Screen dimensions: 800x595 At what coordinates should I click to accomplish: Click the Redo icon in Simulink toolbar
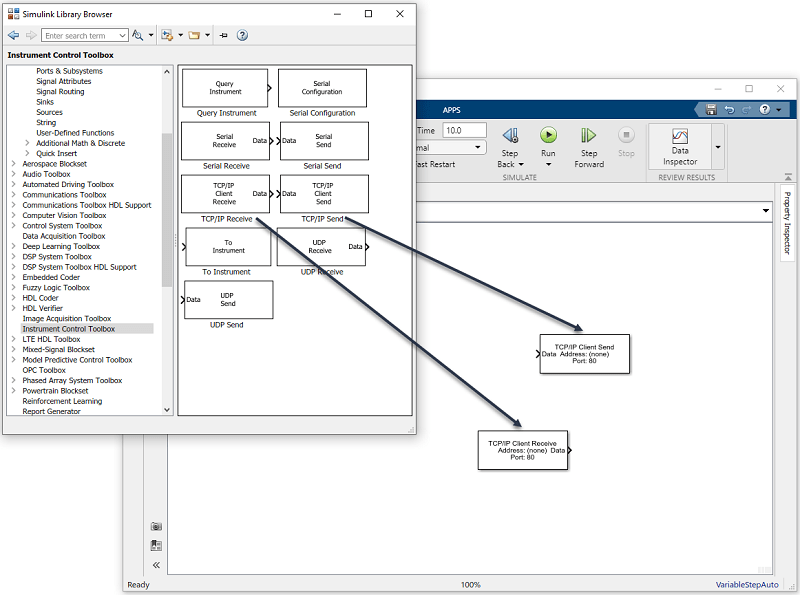[746, 109]
